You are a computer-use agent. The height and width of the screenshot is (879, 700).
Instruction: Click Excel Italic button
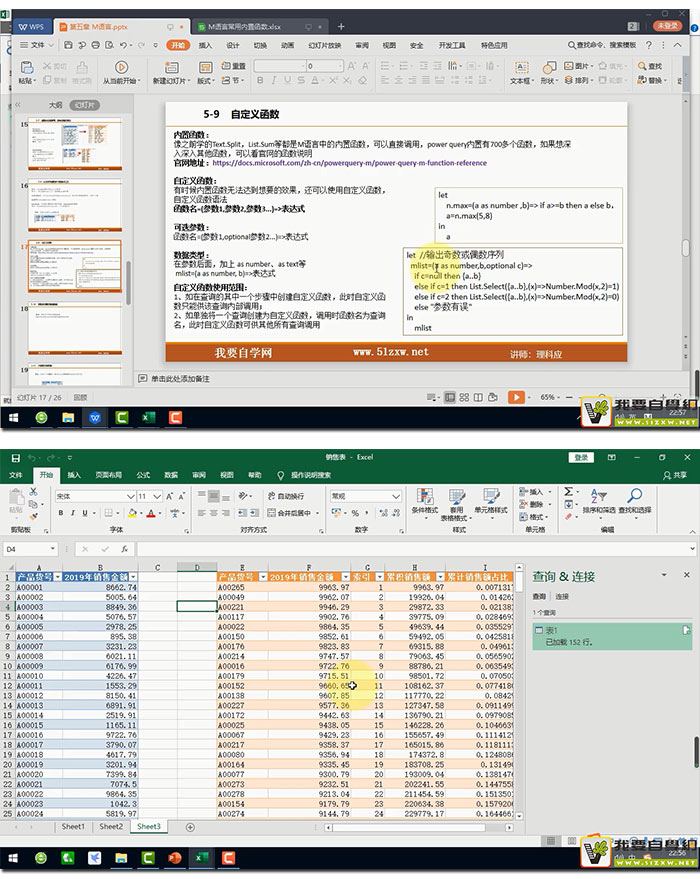point(72,513)
